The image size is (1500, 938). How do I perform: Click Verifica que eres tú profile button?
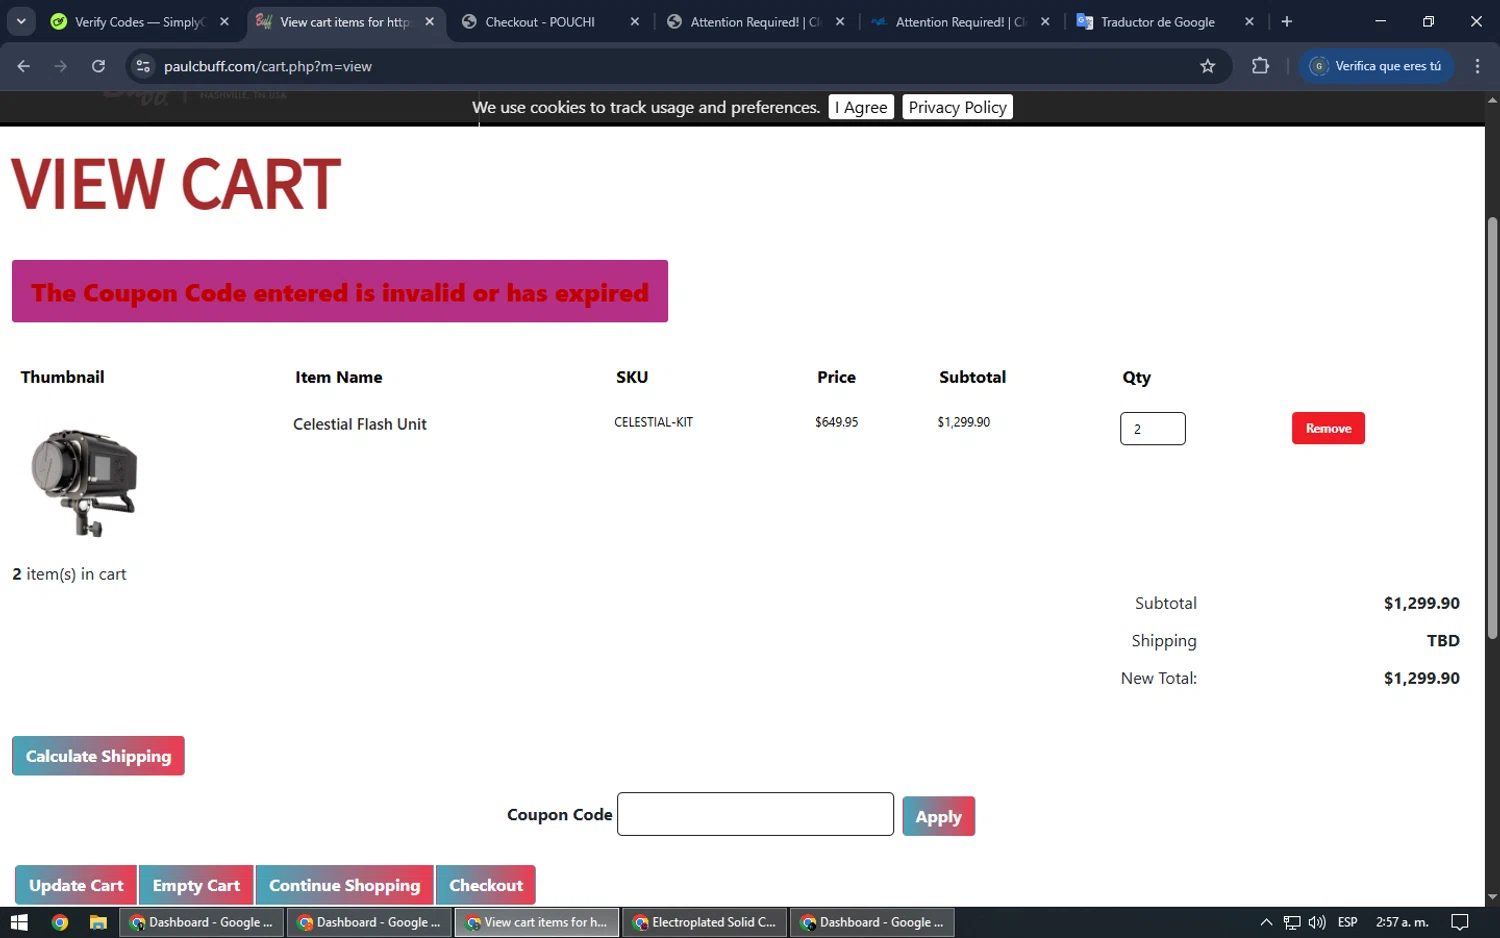[x=1376, y=66]
